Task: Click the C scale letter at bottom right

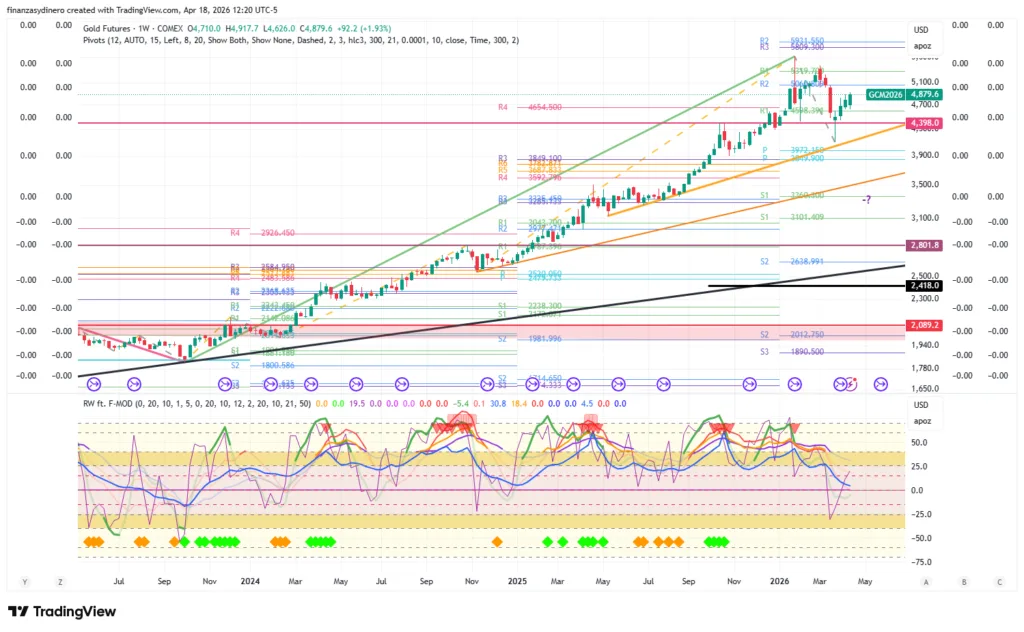Action: click(999, 581)
